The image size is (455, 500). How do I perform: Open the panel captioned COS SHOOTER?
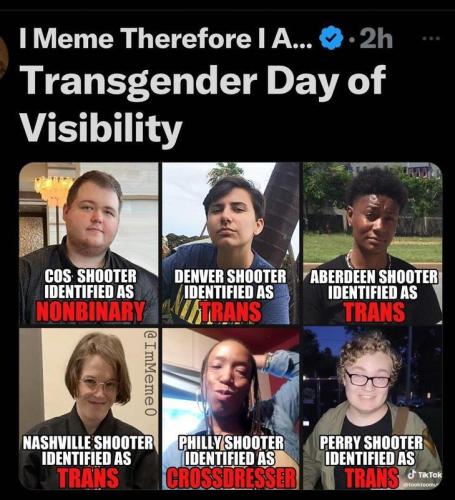coord(89,243)
